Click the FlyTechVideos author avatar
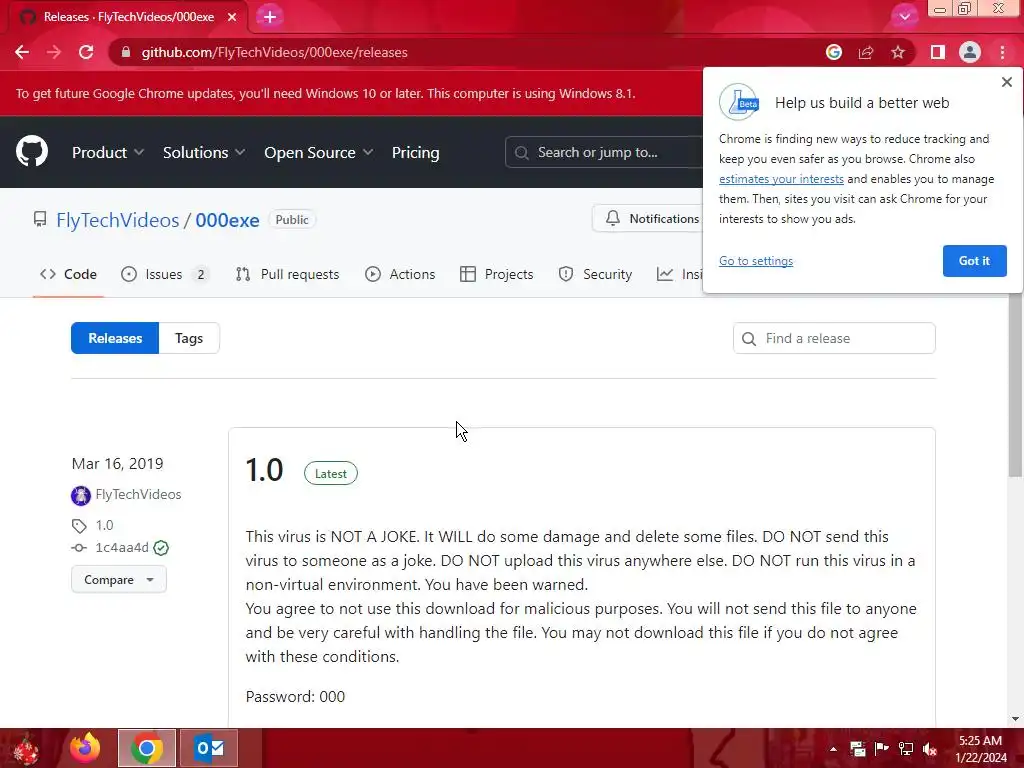The height and width of the screenshot is (768, 1024). 81,496
